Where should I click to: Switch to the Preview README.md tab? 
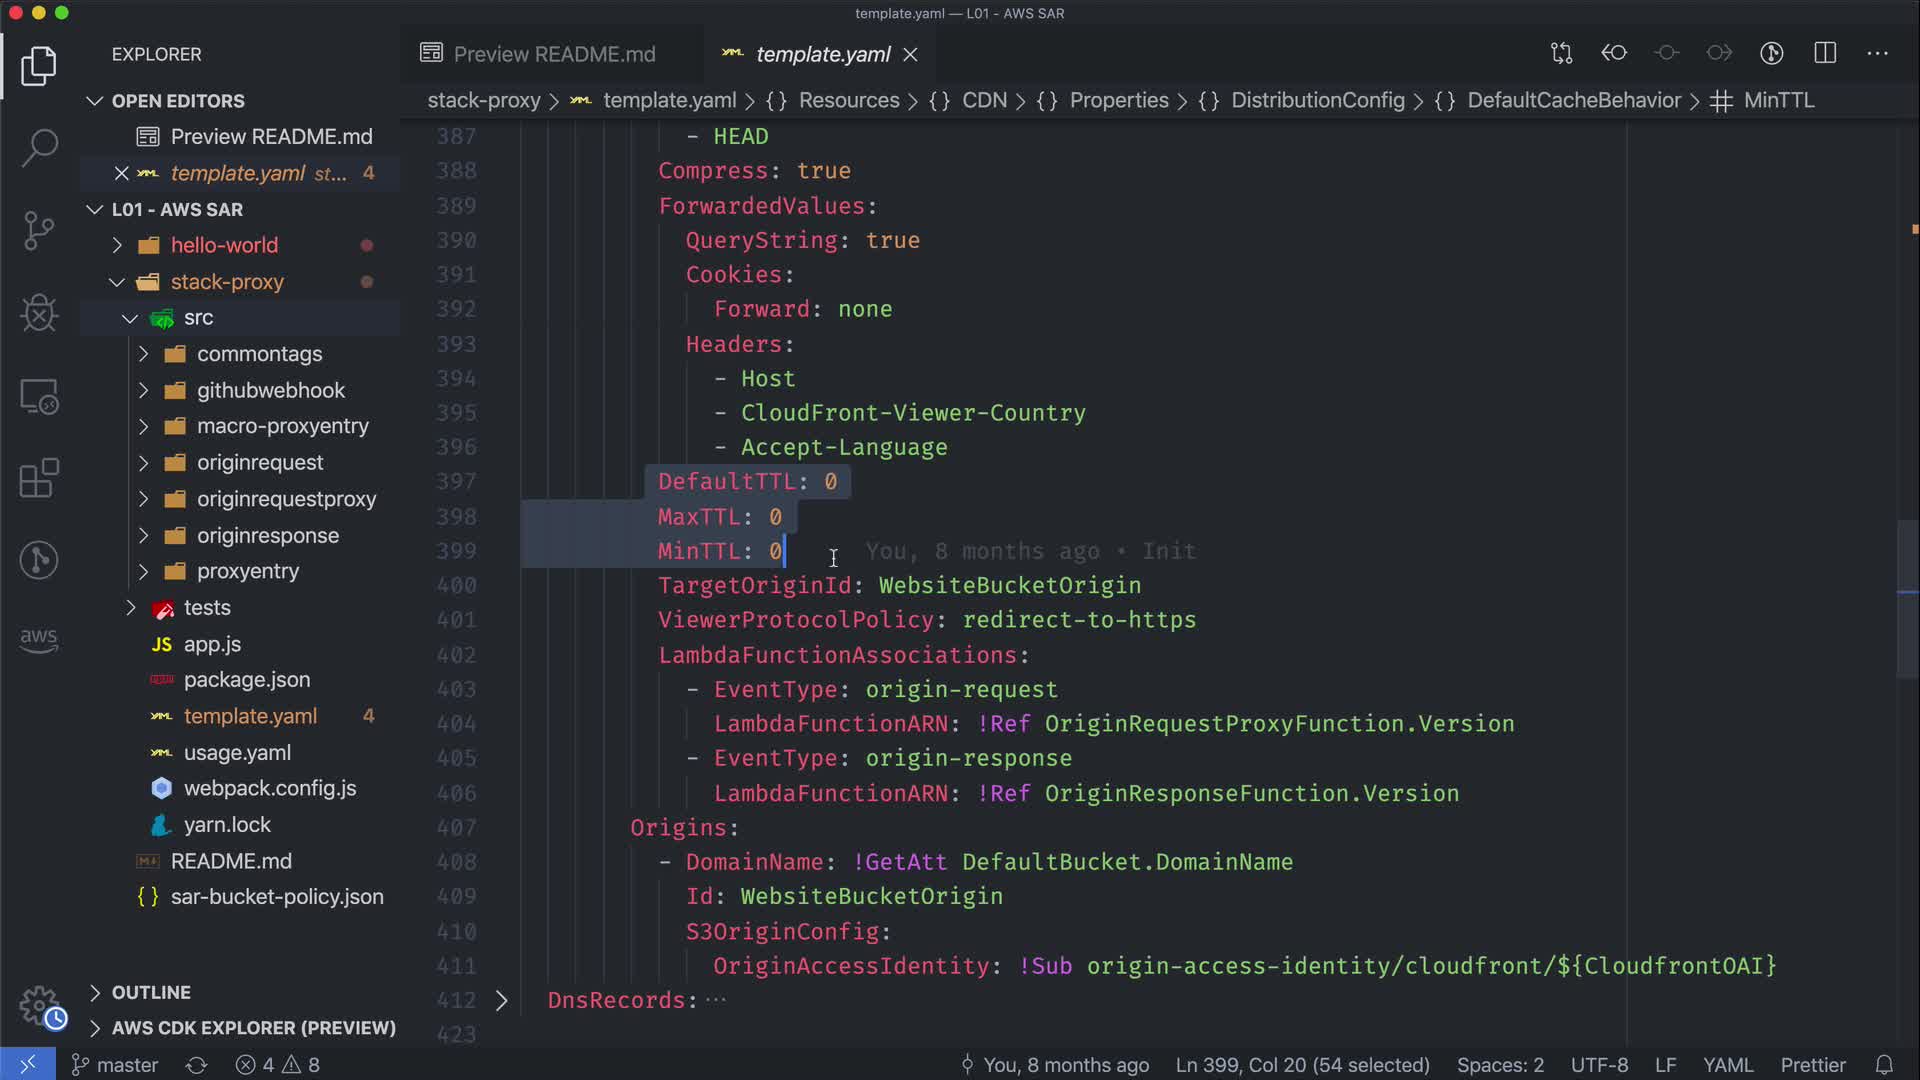(x=554, y=54)
